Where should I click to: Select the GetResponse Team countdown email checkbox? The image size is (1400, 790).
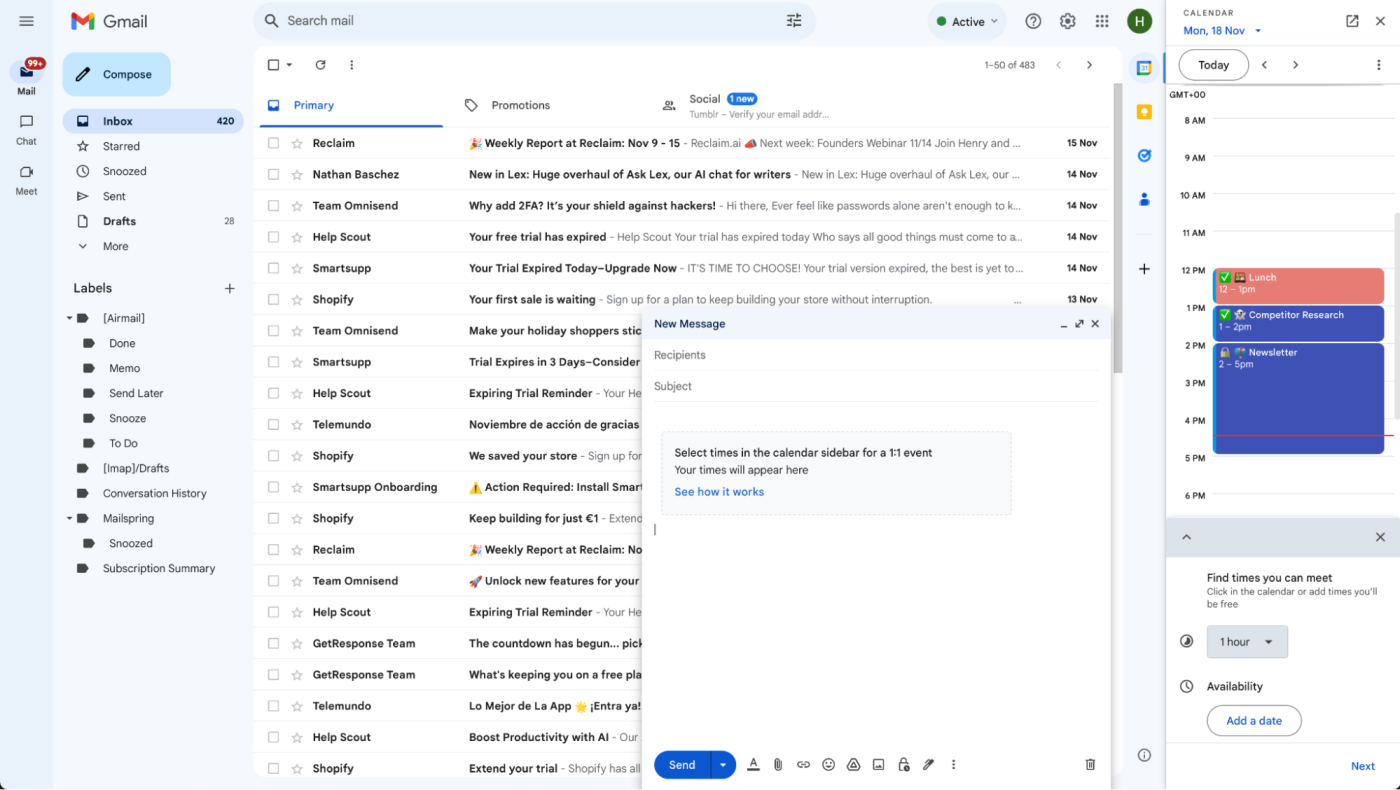click(x=273, y=643)
